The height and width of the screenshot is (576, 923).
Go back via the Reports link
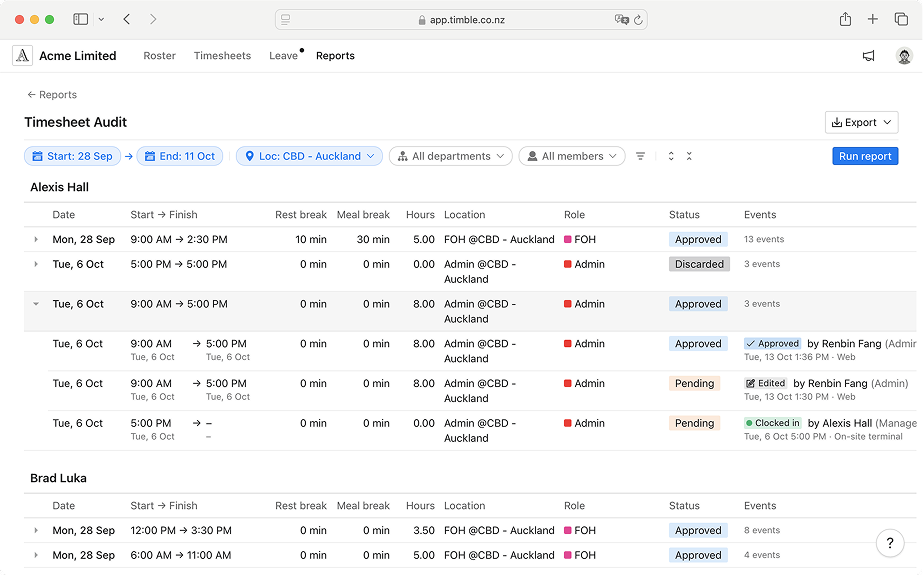pyautogui.click(x=52, y=95)
